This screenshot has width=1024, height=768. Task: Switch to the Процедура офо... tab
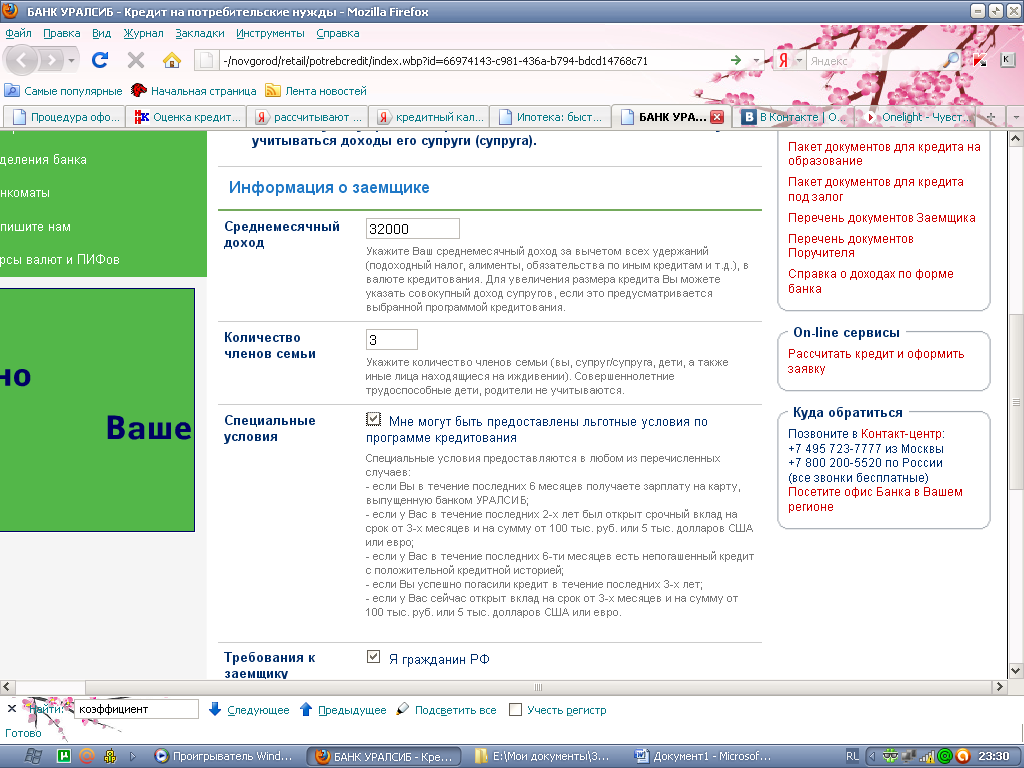tap(64, 117)
